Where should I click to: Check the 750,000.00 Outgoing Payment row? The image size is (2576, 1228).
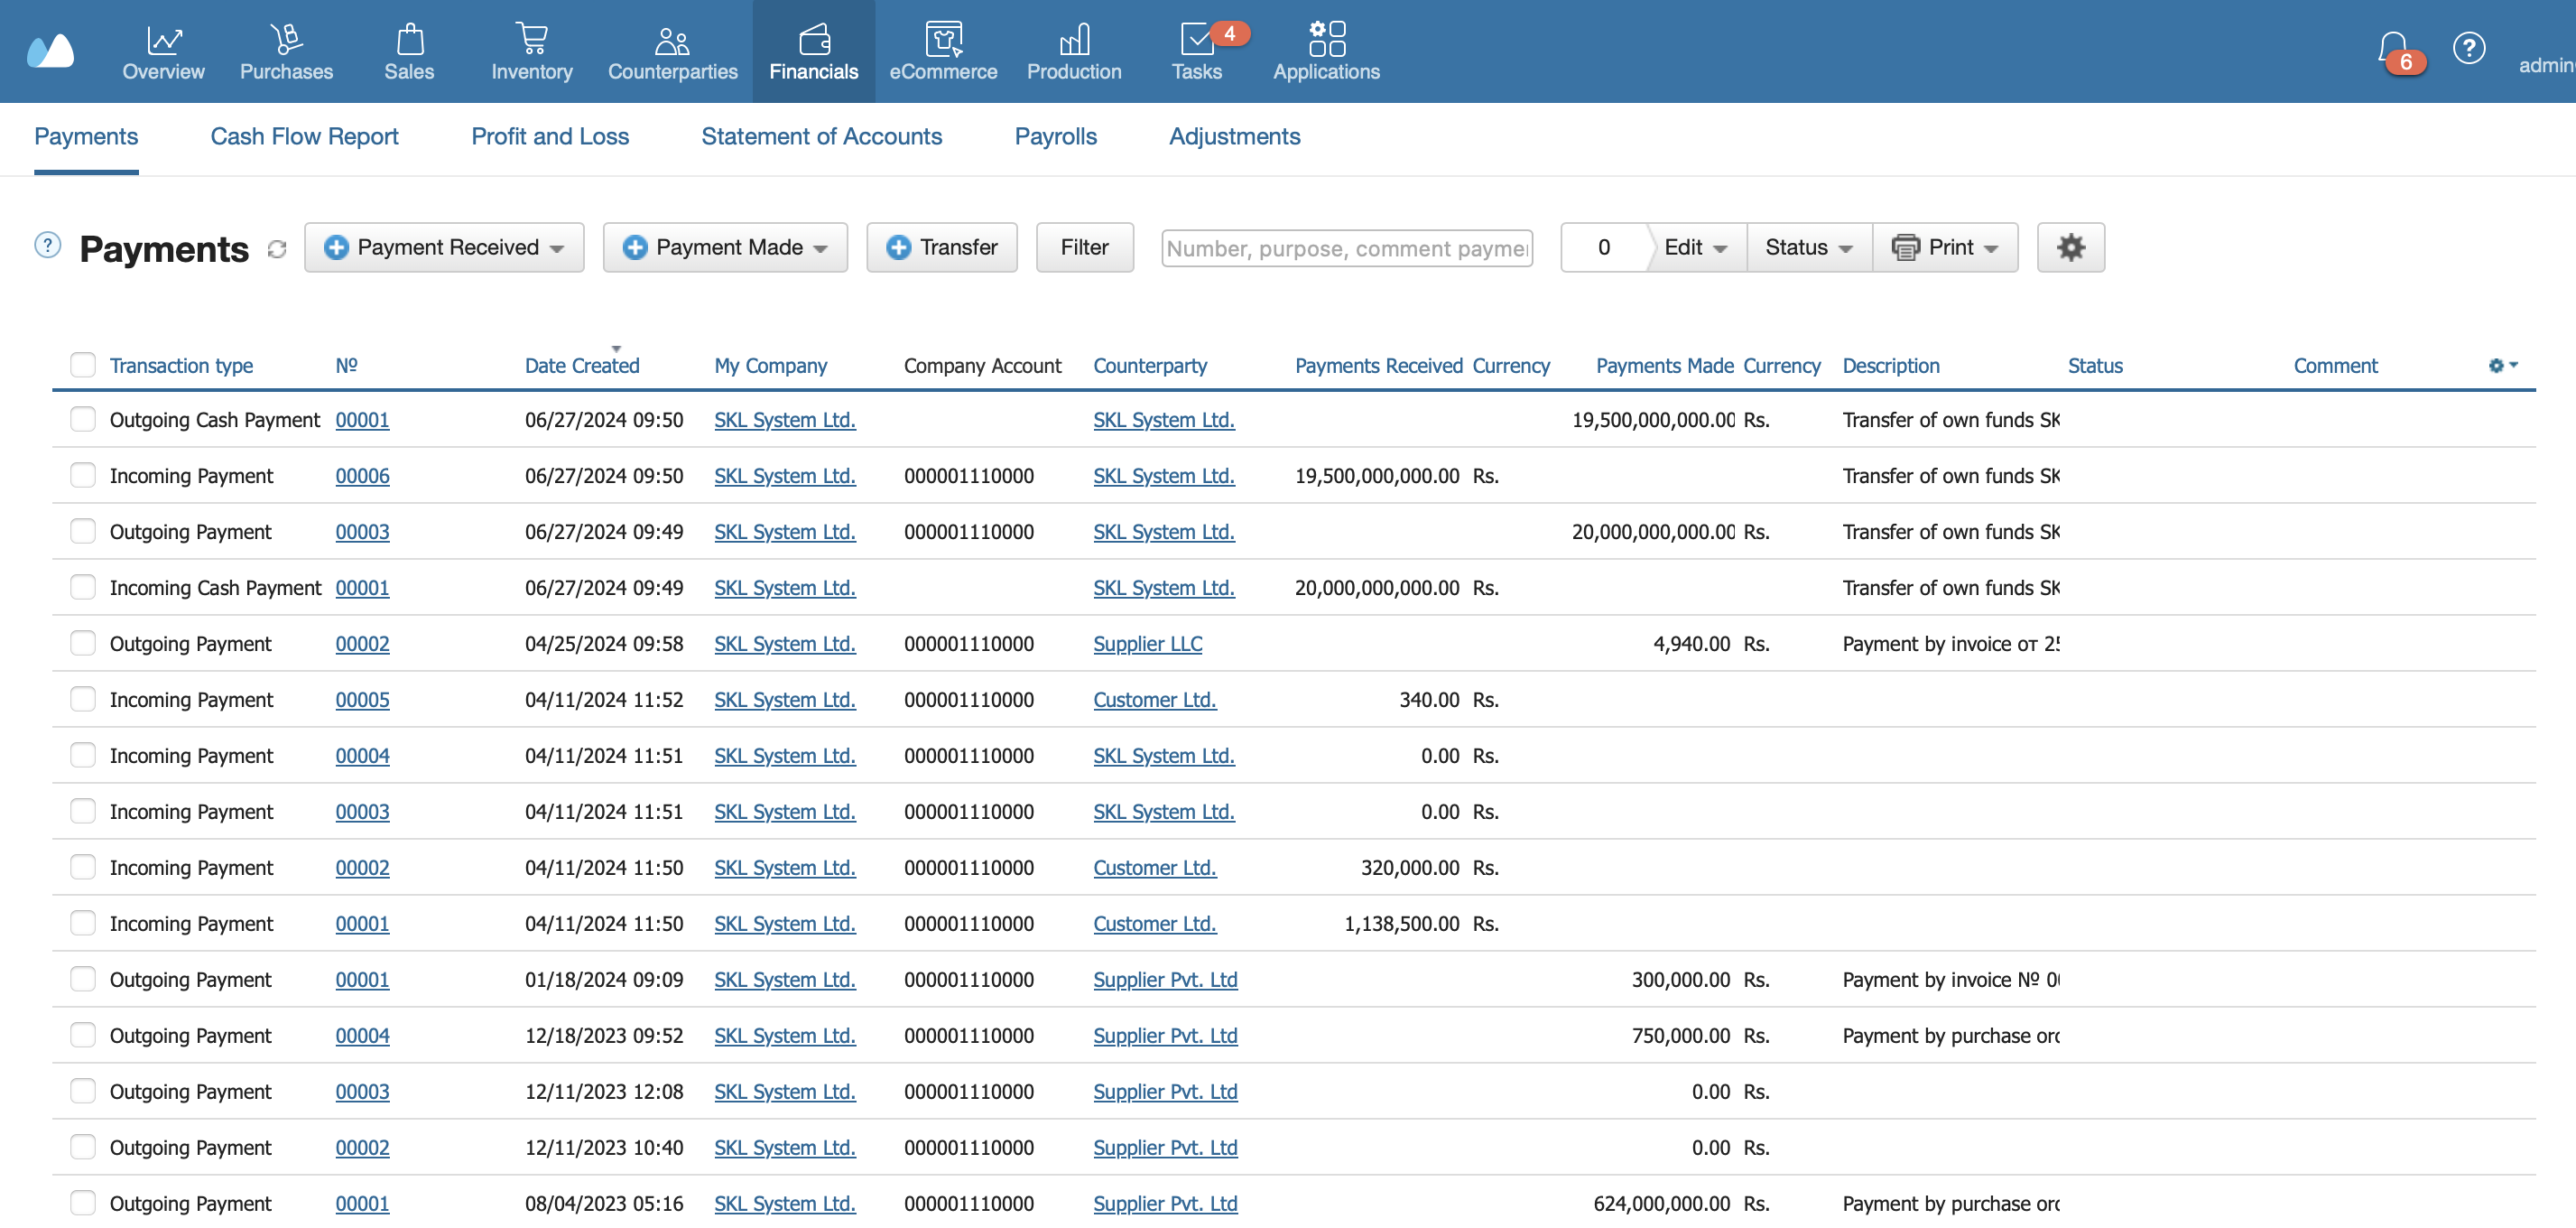click(83, 1035)
